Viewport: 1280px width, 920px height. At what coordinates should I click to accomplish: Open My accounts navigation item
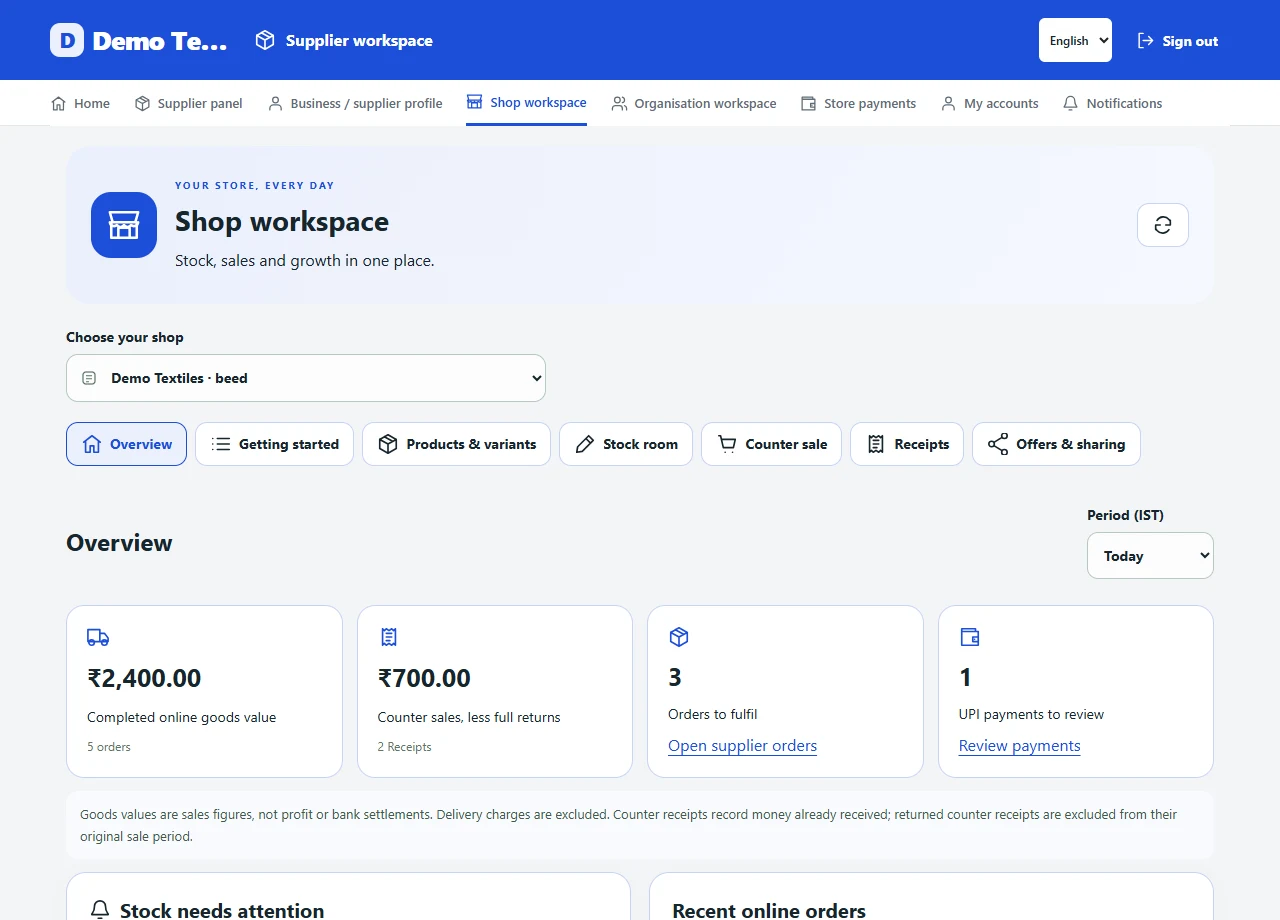[990, 103]
